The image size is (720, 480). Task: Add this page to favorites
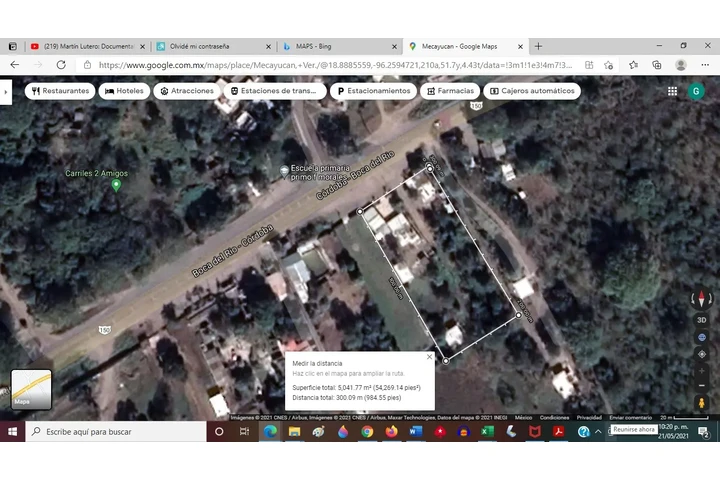(x=608, y=65)
